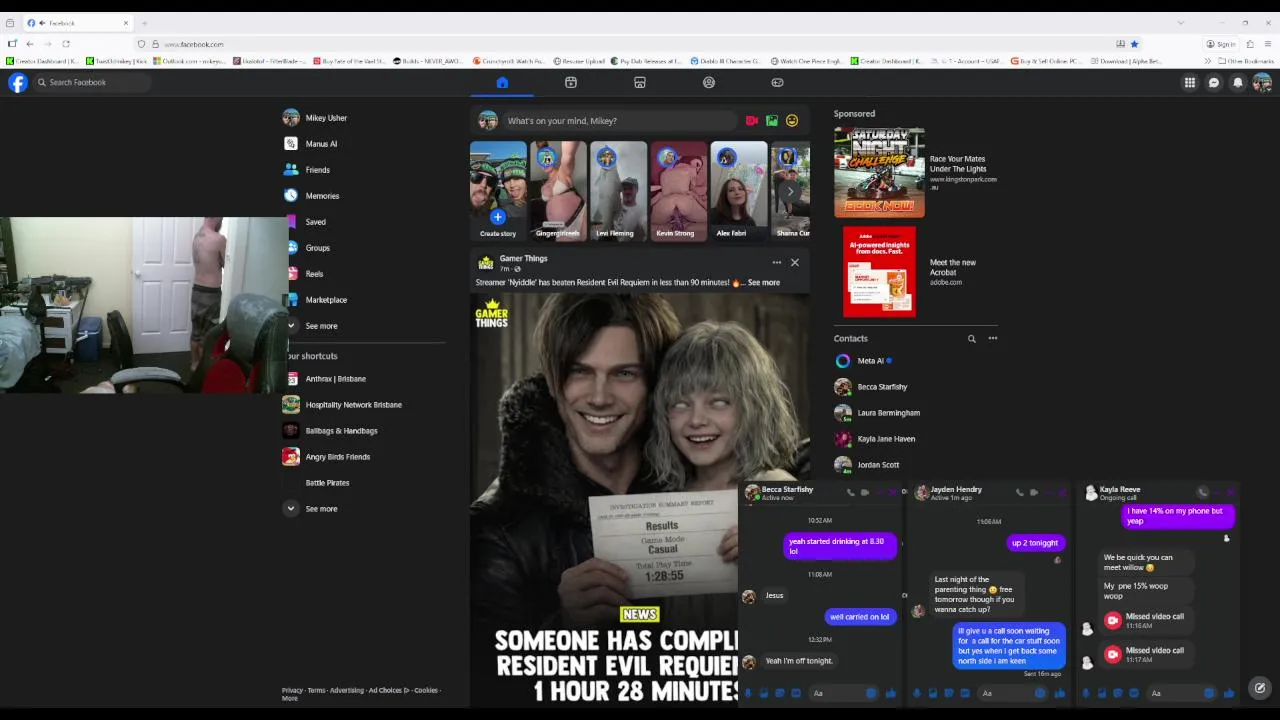Open the account profile picture menu

(x=1262, y=83)
